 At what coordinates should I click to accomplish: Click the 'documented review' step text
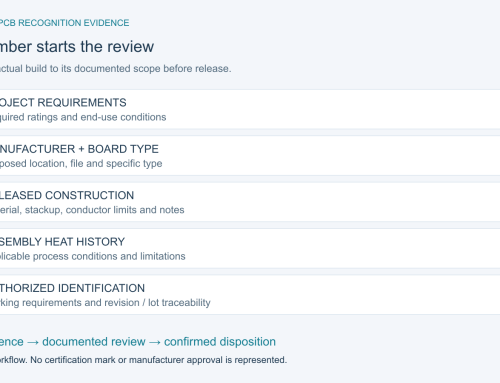click(x=94, y=342)
